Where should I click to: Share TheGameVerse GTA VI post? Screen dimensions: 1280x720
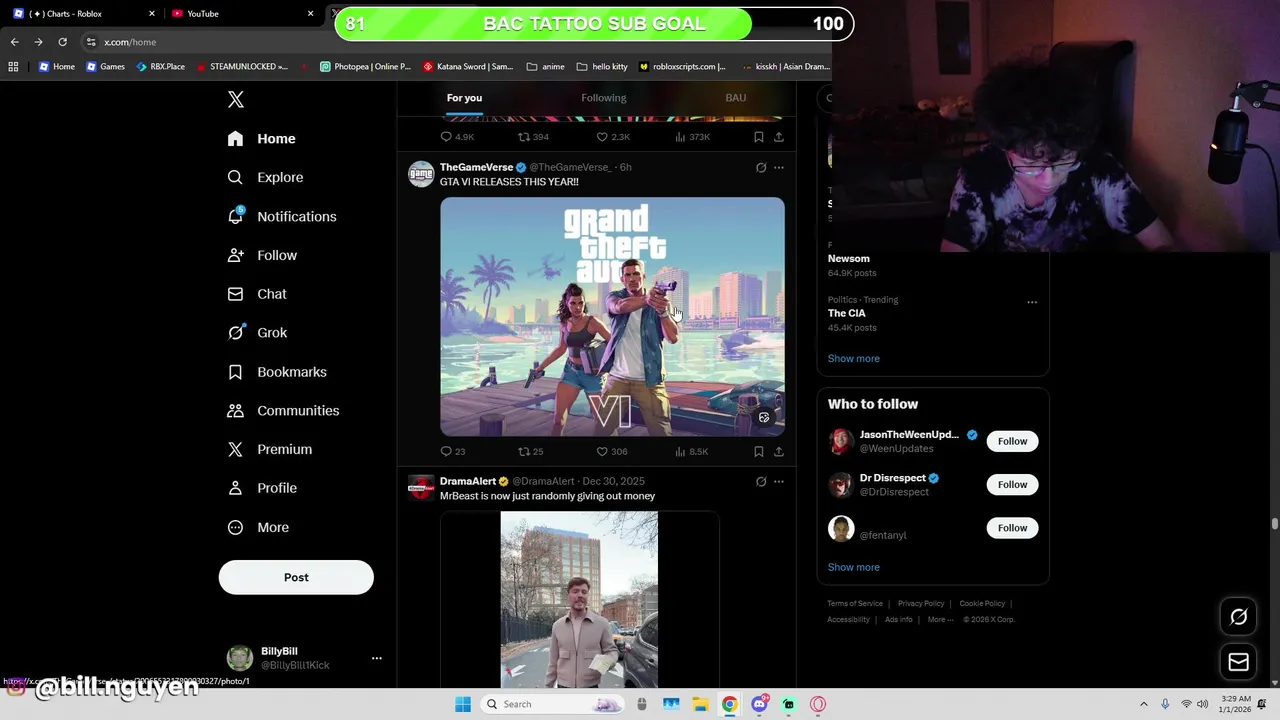(778, 452)
